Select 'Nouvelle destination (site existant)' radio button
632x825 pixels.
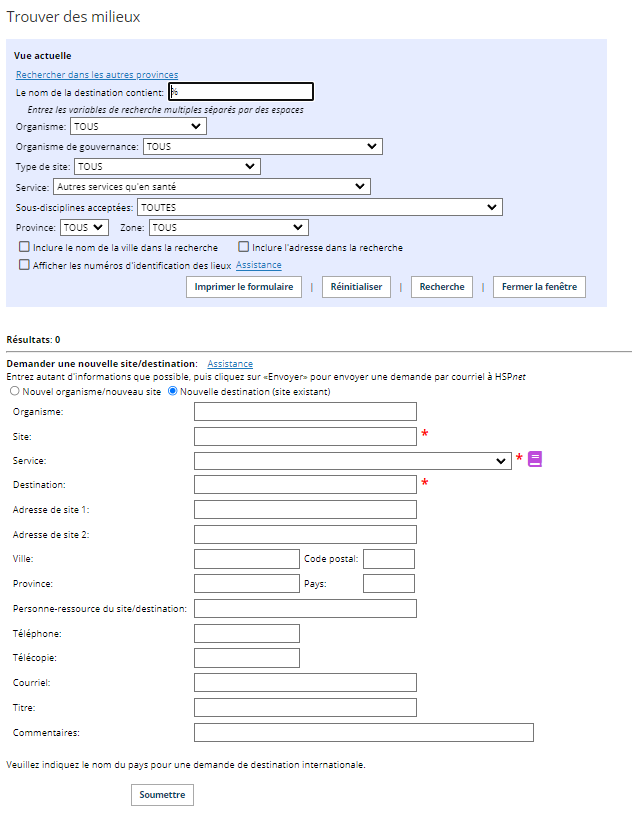pyautogui.click(x=172, y=391)
